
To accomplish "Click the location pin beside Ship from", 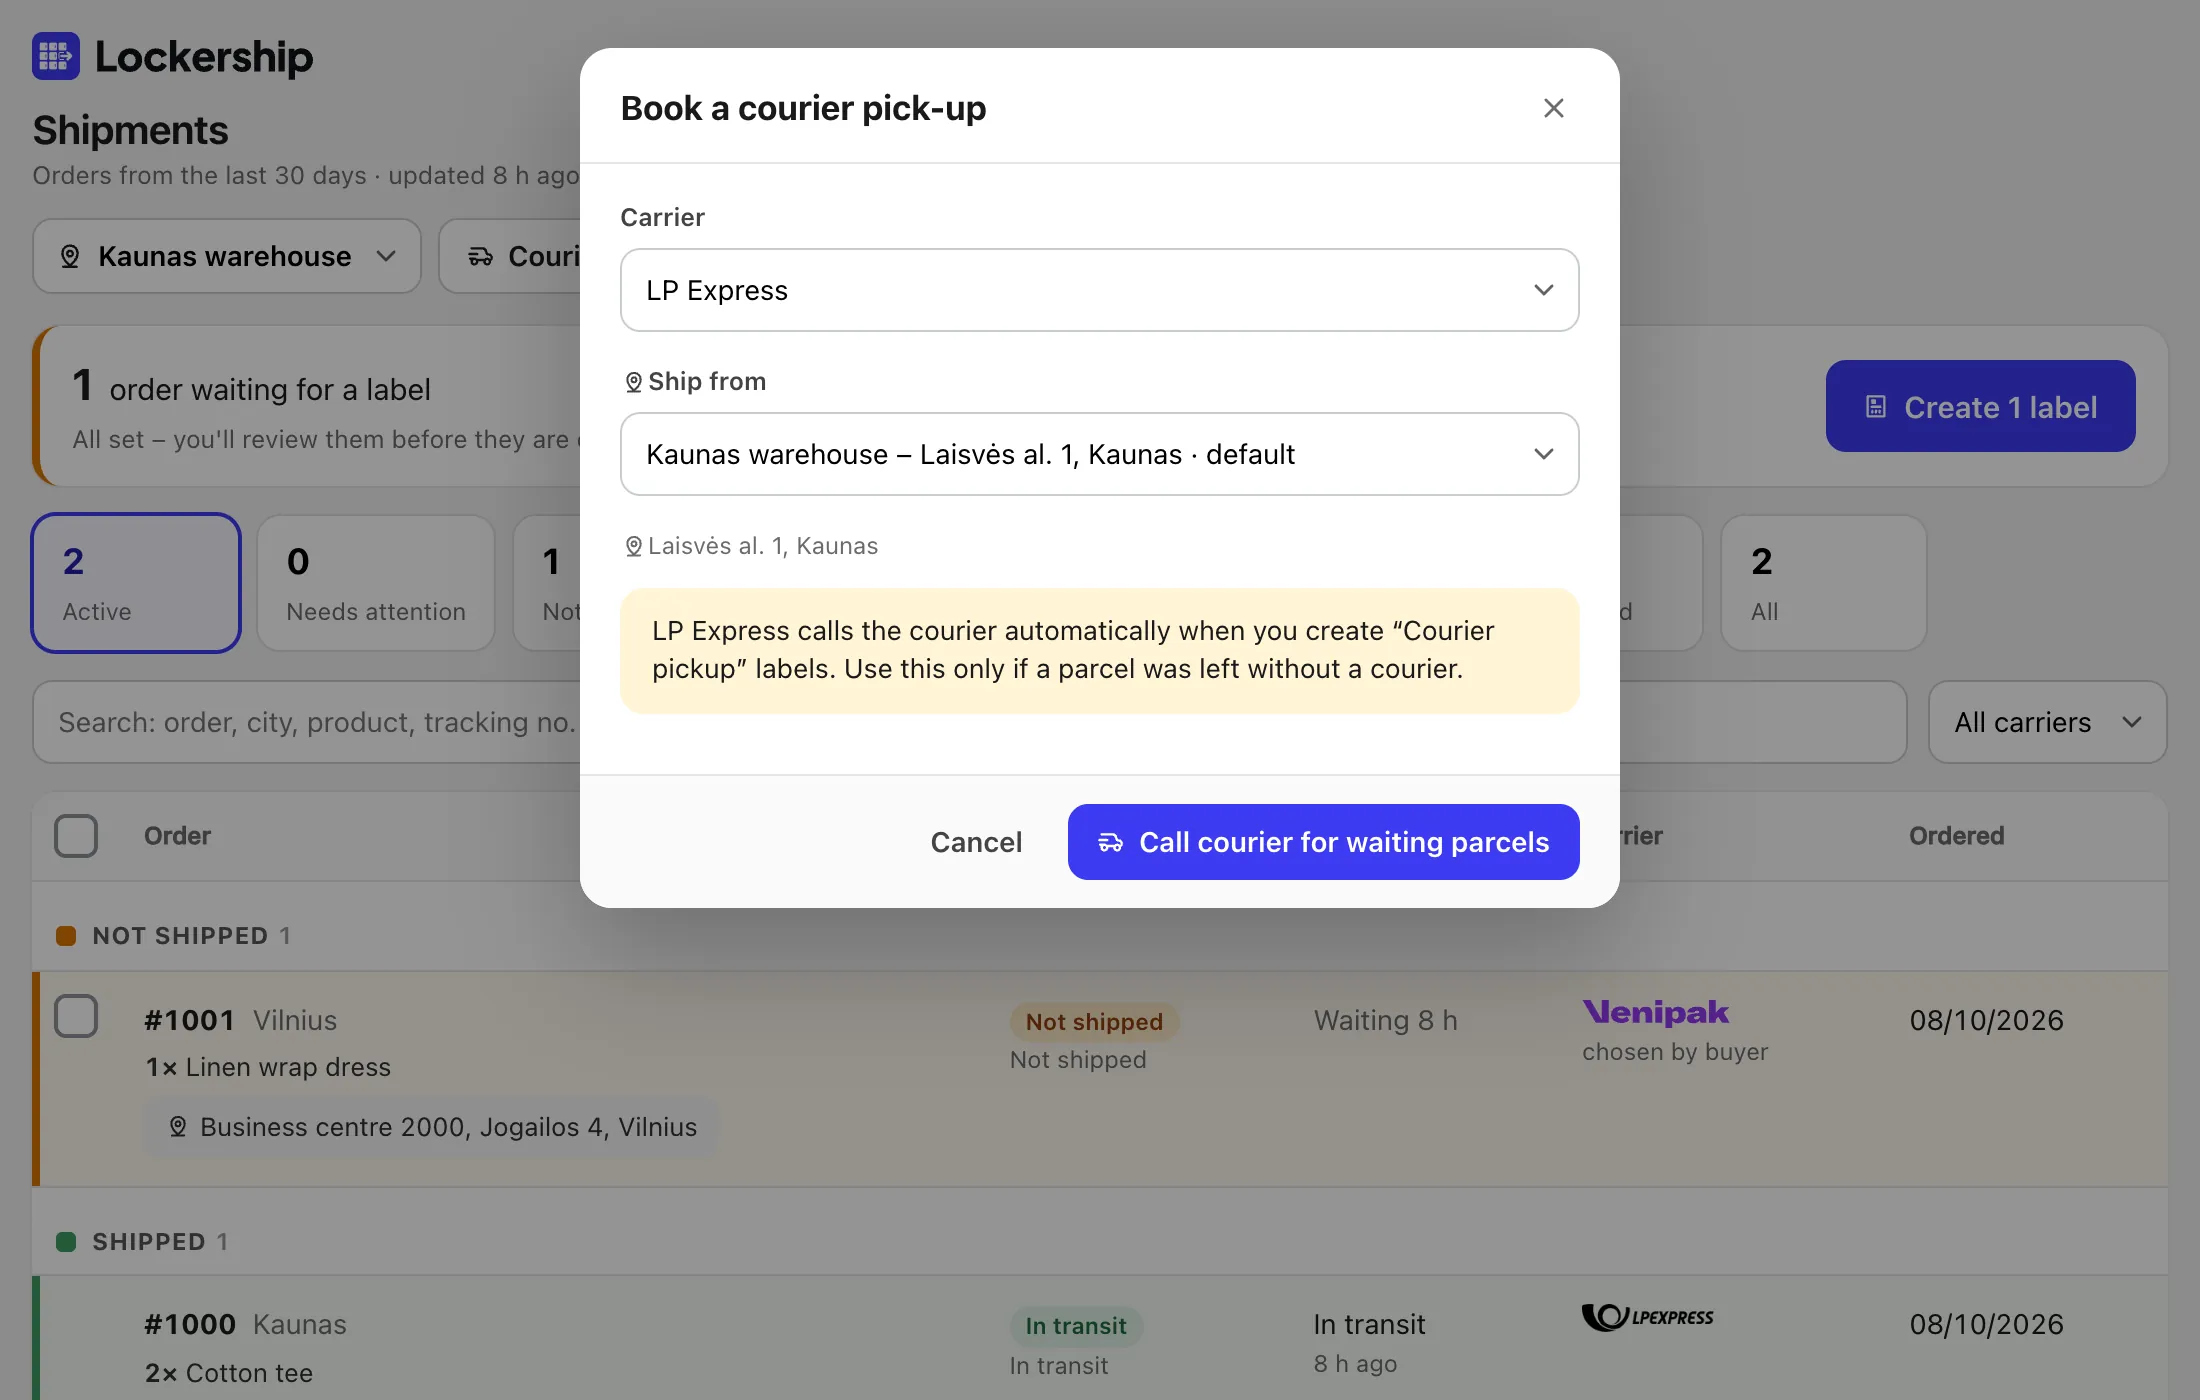I will (x=633, y=382).
